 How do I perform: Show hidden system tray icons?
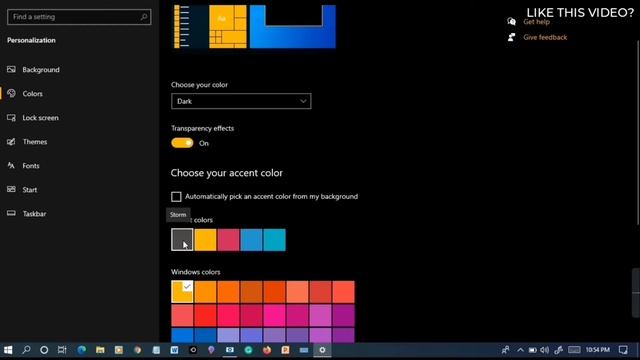tap(520, 350)
